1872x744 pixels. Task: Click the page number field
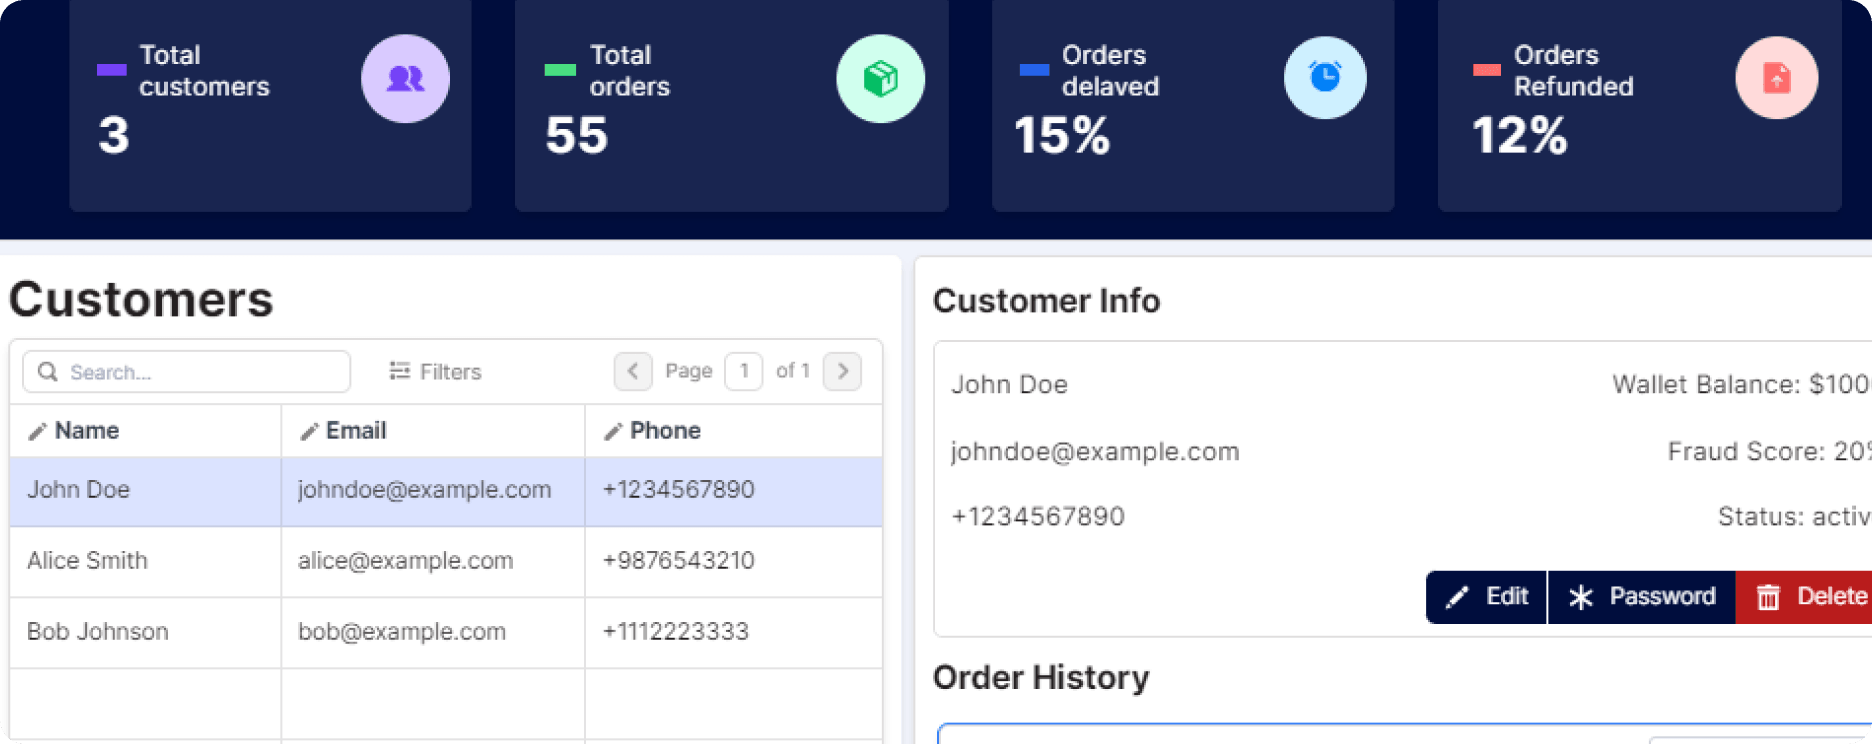(743, 371)
